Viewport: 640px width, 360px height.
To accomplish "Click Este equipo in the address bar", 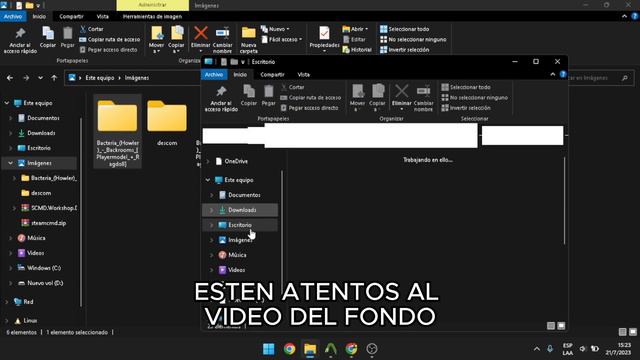I will [100, 78].
